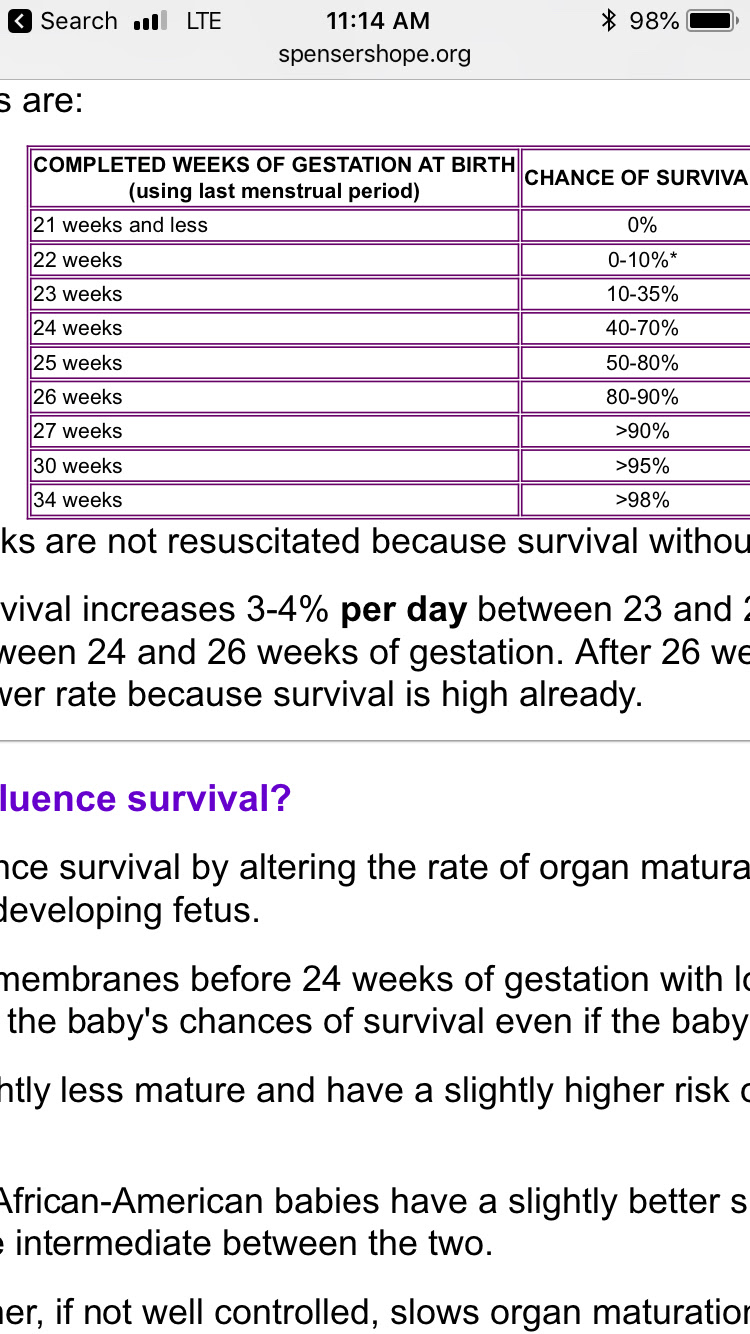This screenshot has height=1334, width=750.
Task: Select the '22 weeks' table row
Action: [390, 260]
